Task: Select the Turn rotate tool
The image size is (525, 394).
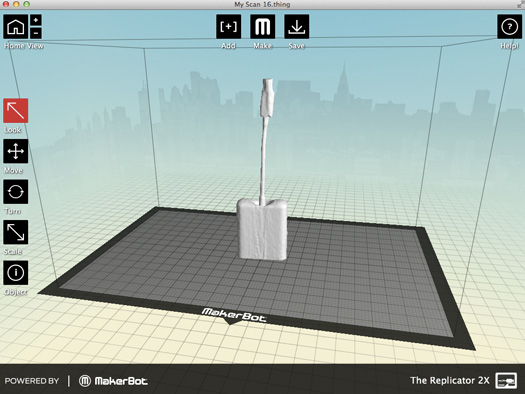Action: coord(16,192)
